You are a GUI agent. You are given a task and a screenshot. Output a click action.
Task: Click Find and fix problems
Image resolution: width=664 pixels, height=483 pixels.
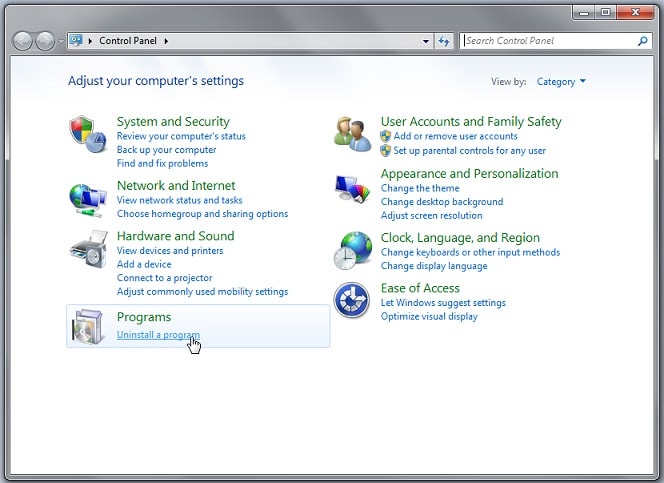point(163,163)
